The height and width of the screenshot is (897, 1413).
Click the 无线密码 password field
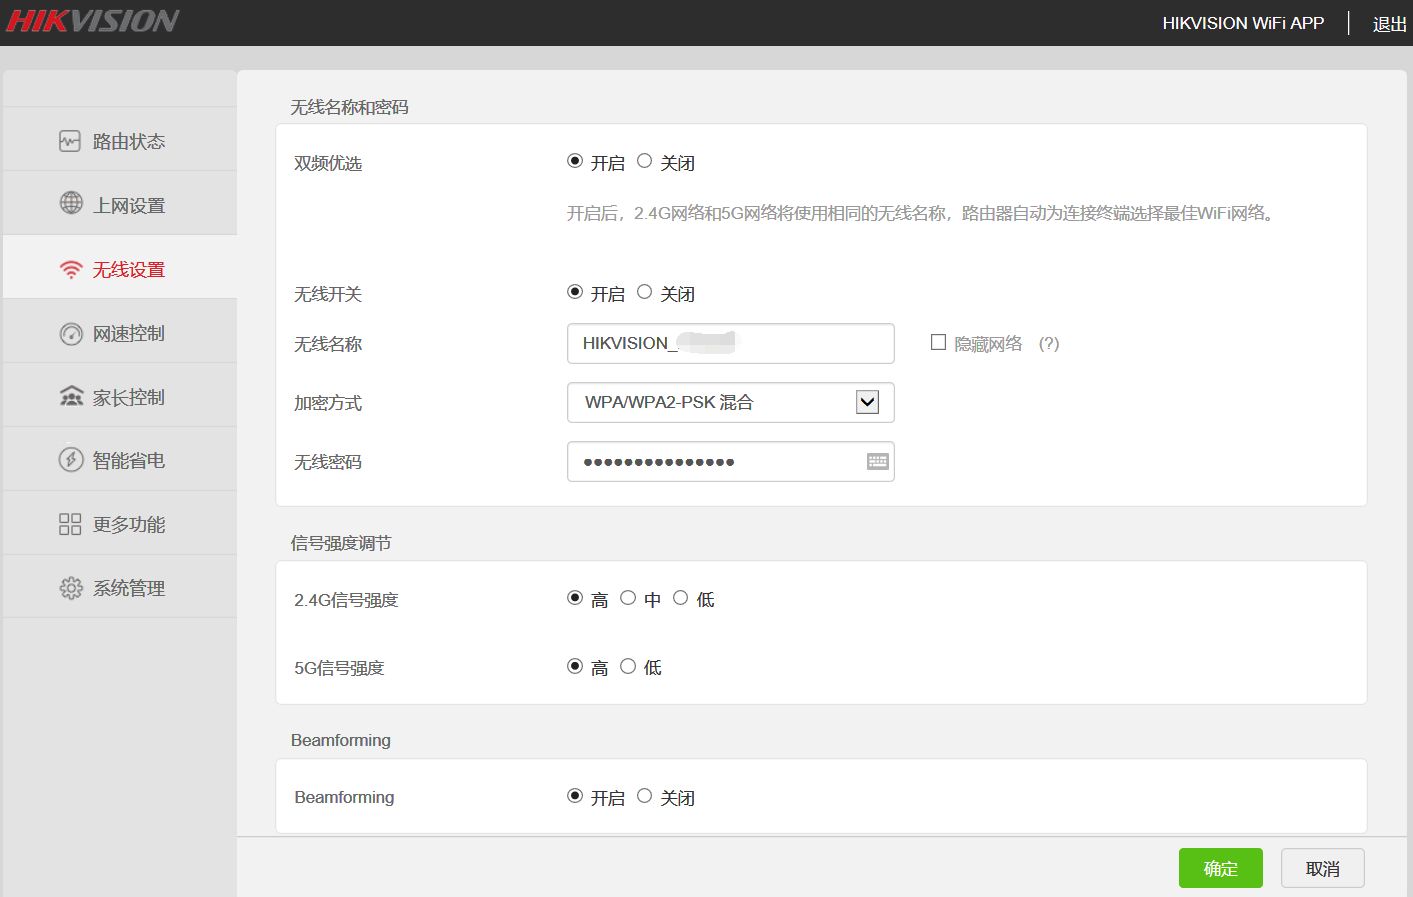click(730, 461)
